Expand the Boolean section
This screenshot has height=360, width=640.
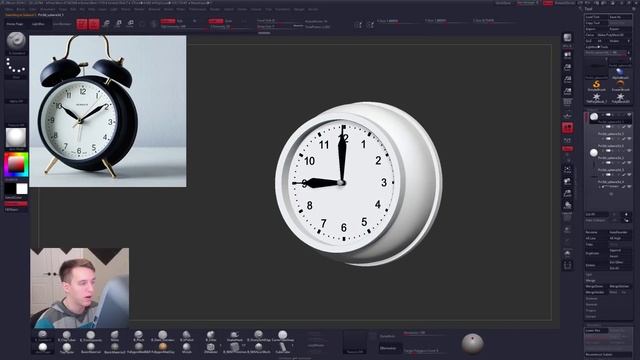click(x=591, y=298)
